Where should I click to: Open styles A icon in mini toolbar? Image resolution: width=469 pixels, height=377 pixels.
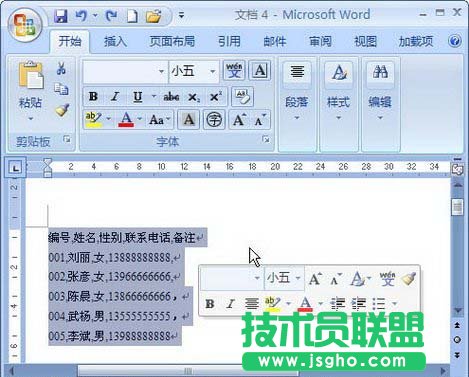click(357, 278)
